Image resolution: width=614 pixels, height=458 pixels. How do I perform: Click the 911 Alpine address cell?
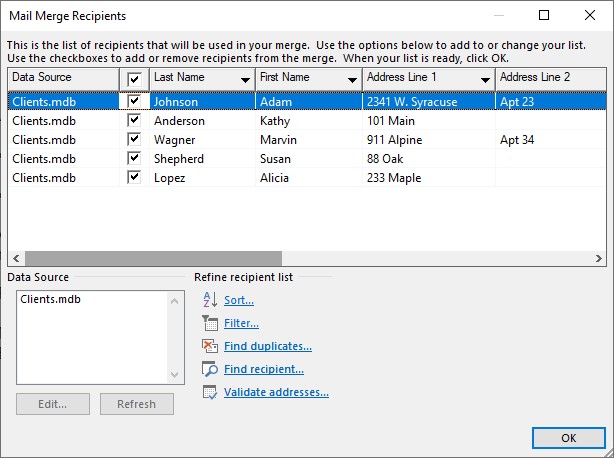click(429, 140)
